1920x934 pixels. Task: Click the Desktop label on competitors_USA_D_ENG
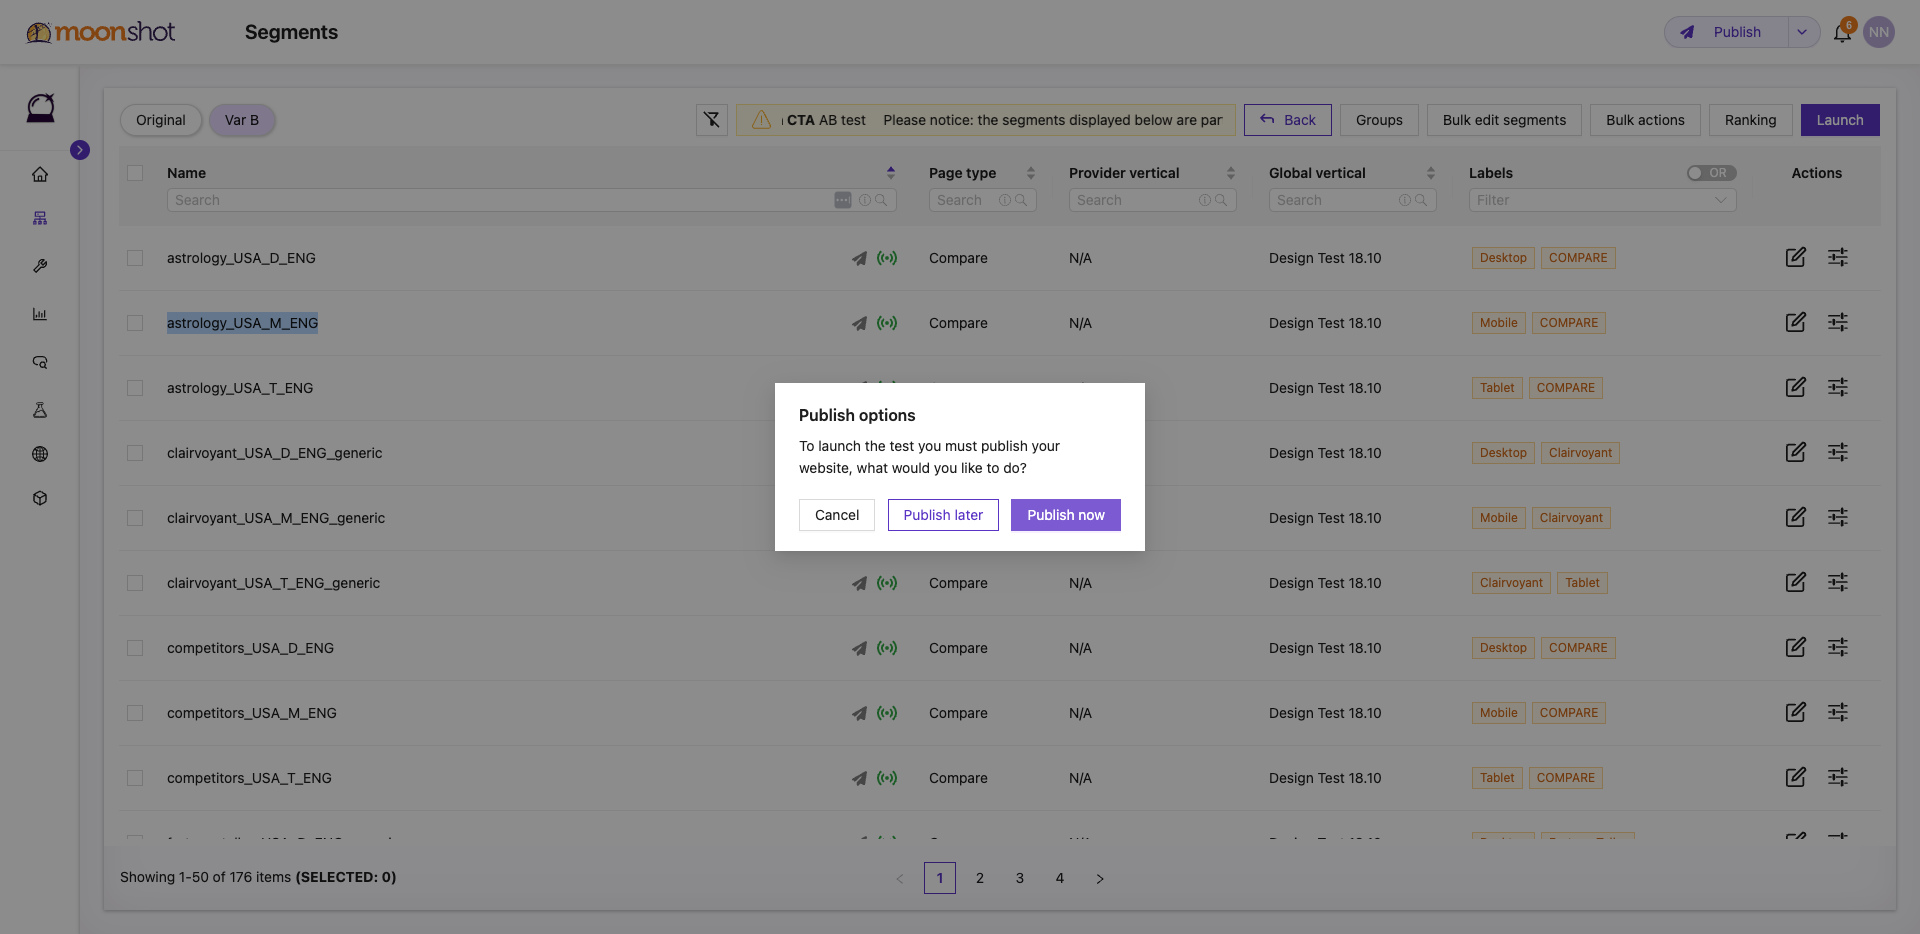click(x=1503, y=648)
